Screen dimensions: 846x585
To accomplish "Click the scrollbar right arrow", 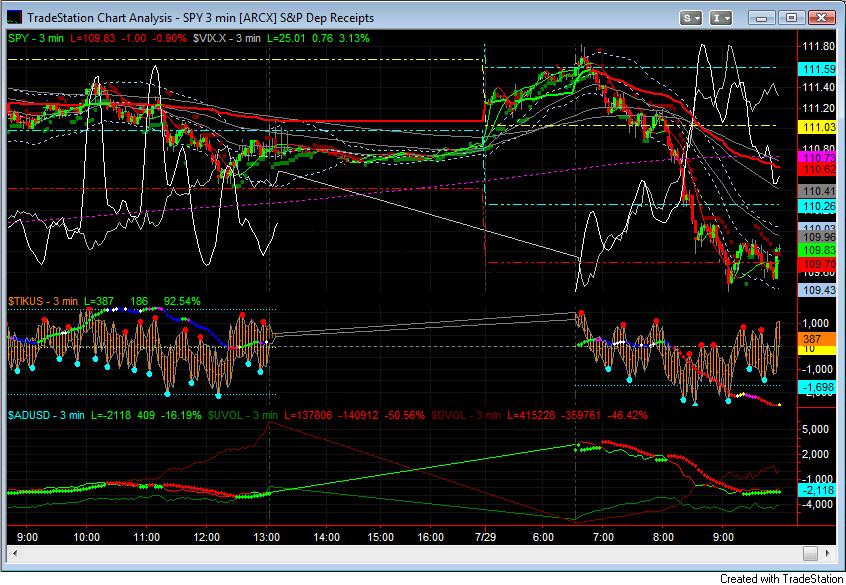I will point(827,553).
